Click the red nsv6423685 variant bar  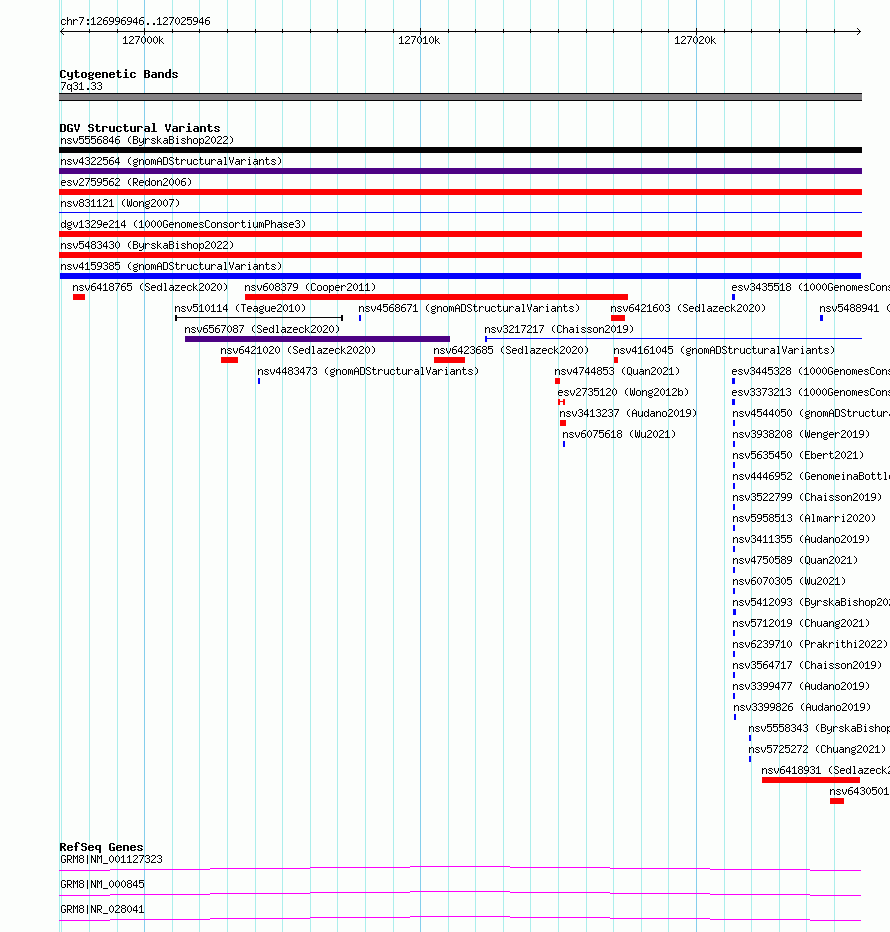coord(449,360)
